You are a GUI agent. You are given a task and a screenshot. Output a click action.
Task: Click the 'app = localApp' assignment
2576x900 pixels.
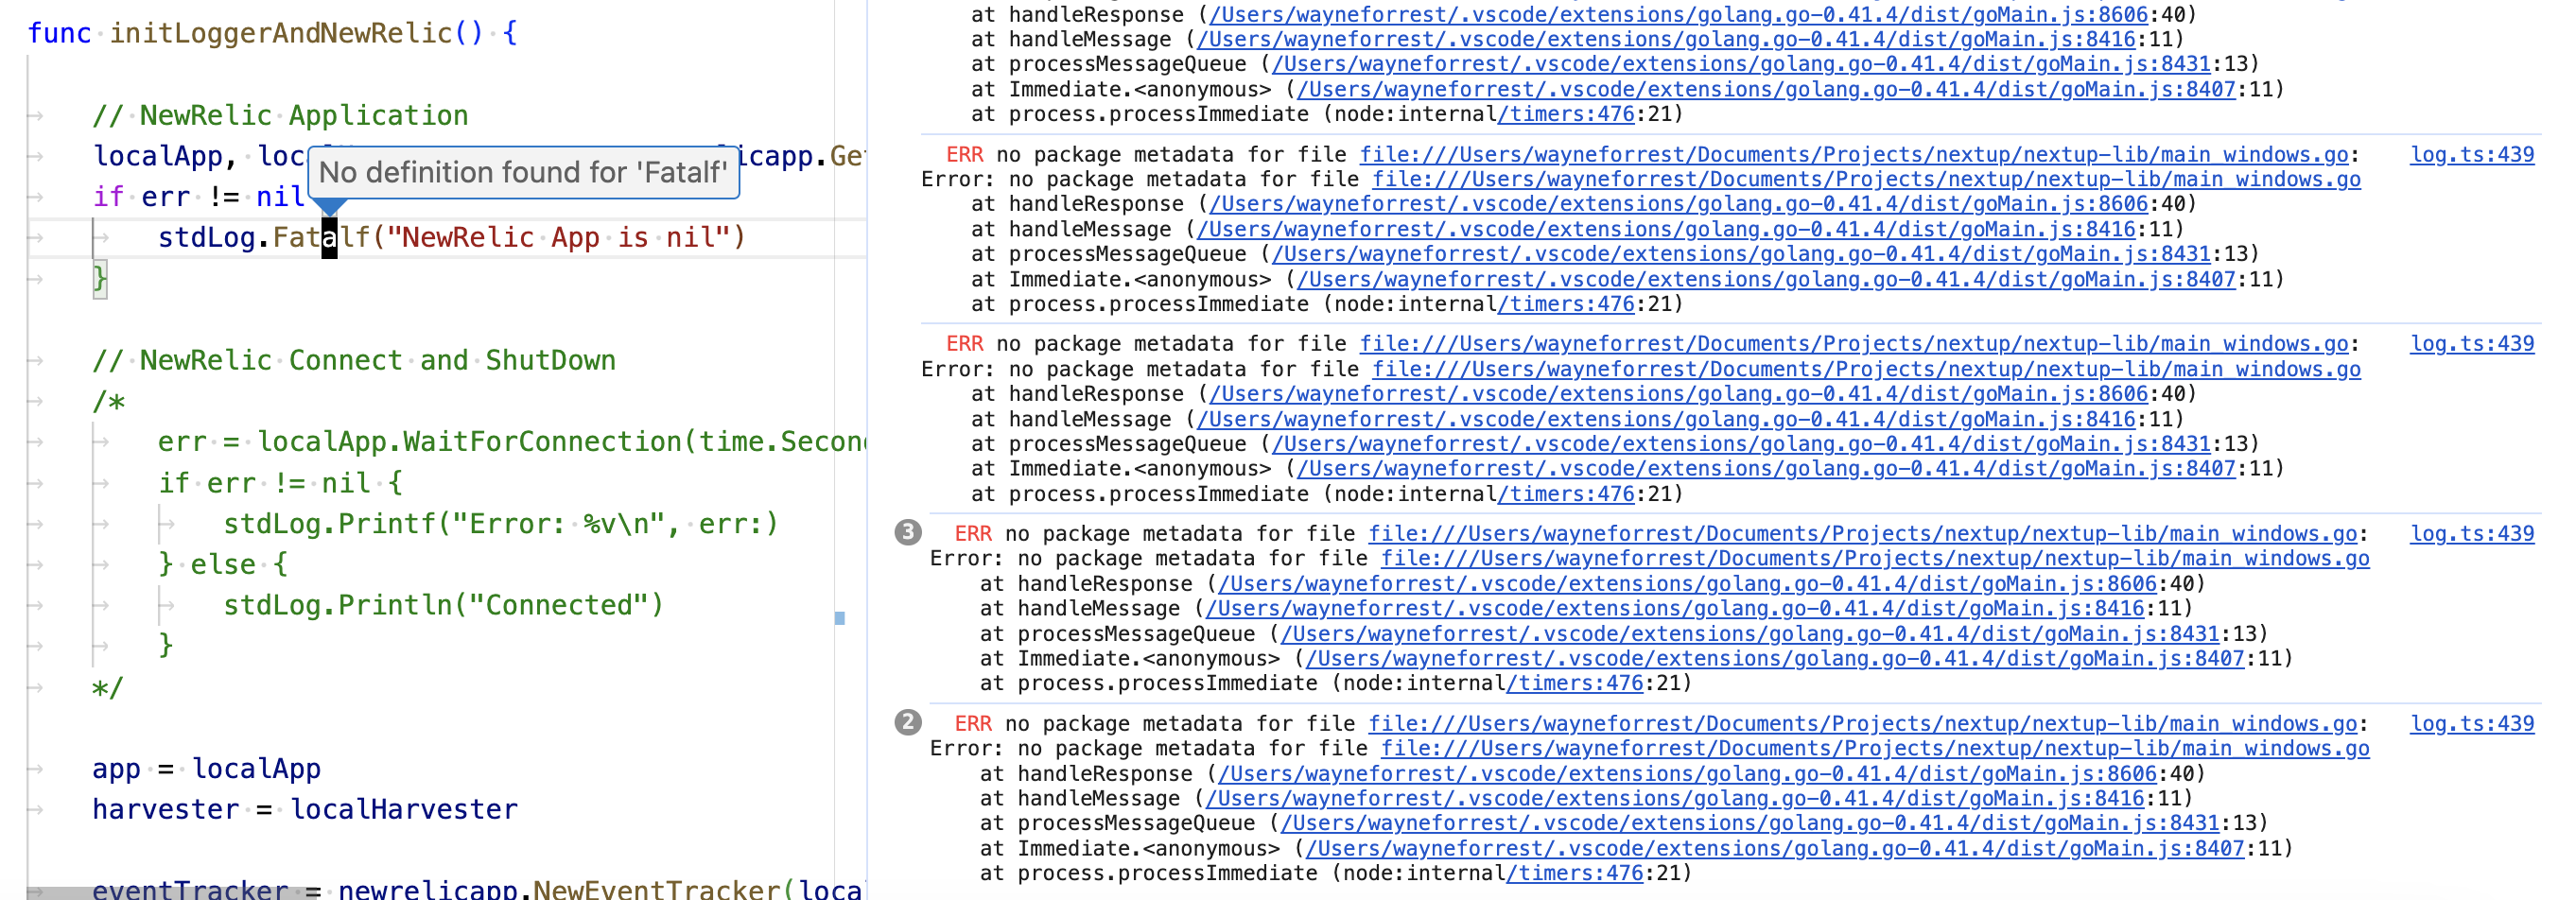(206, 768)
